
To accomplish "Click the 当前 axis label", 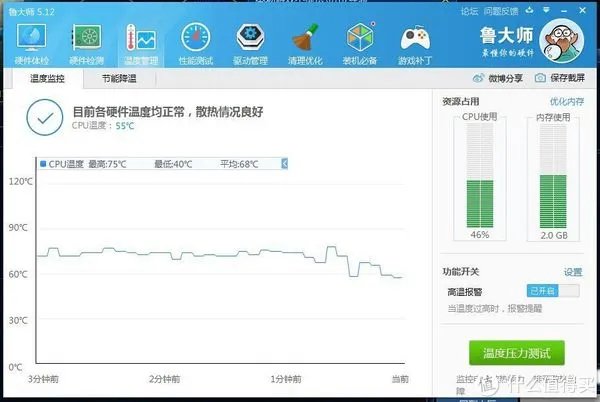I will 400,379.
